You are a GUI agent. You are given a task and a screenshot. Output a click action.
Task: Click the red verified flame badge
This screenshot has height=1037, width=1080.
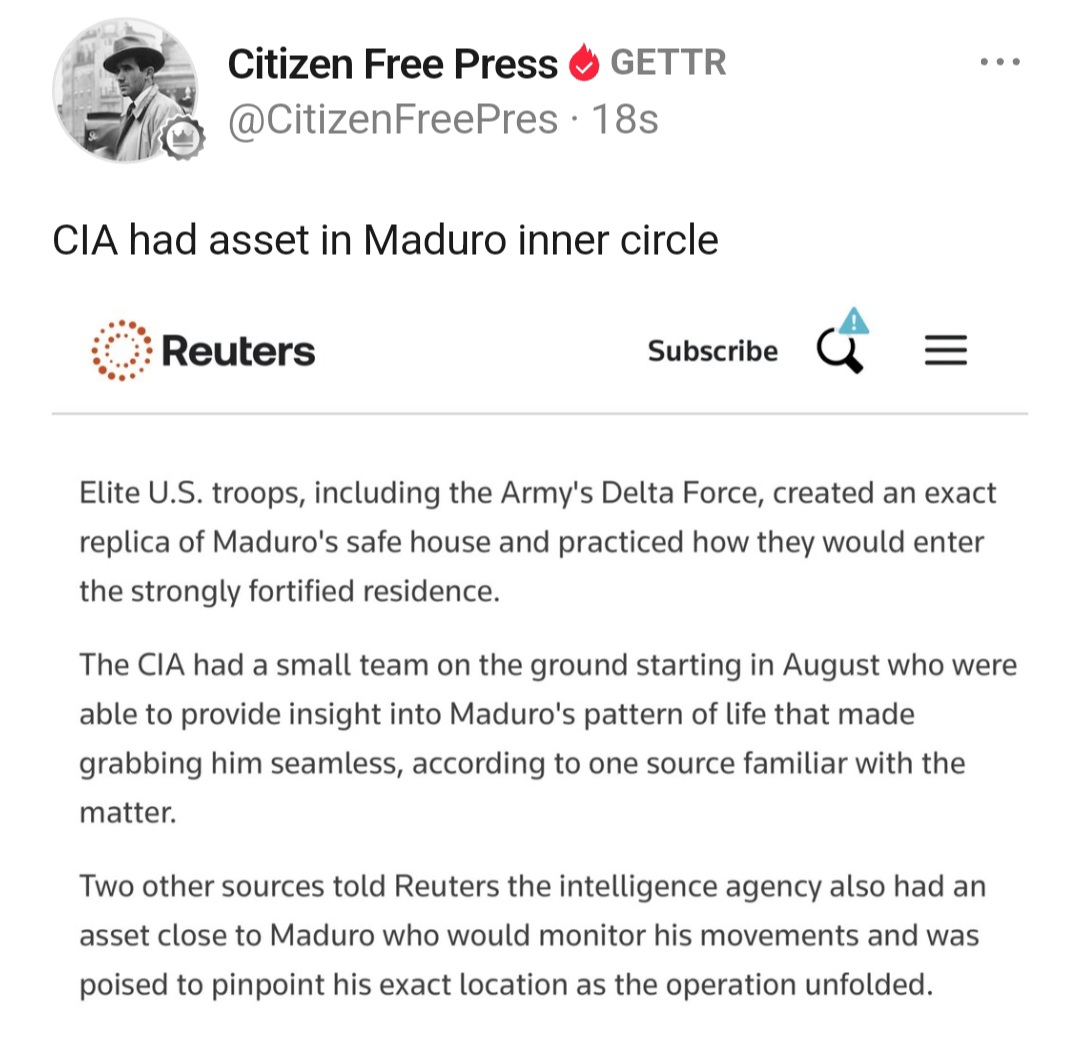click(x=583, y=65)
